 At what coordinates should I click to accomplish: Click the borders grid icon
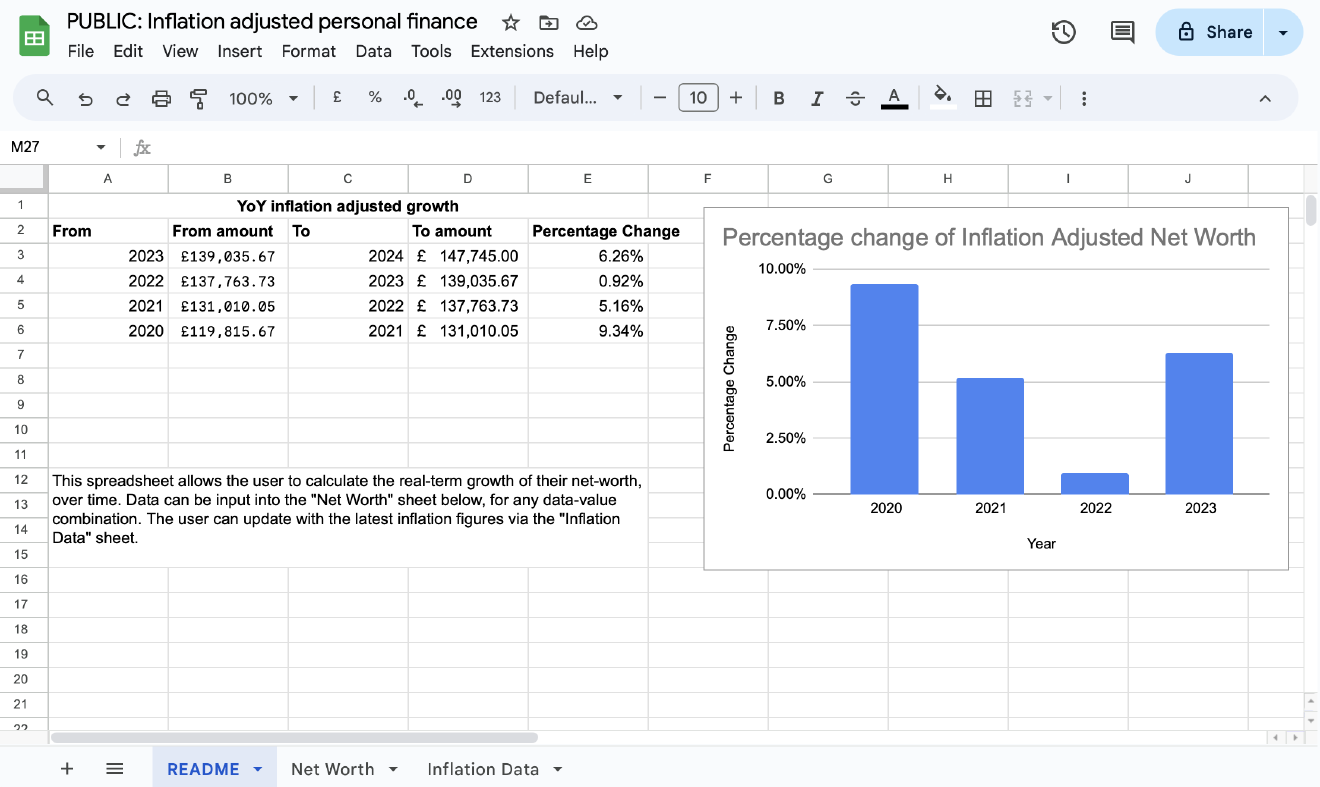tap(983, 98)
